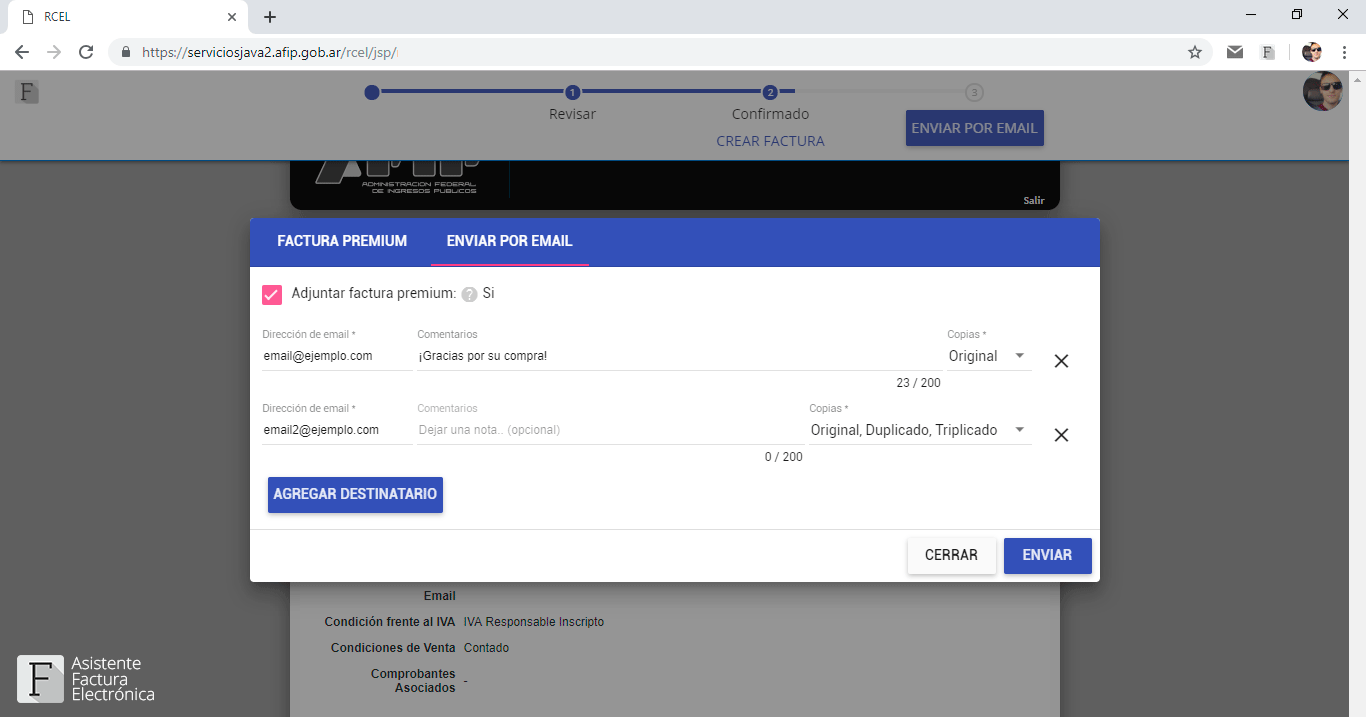Remove the email2@ejemplo.com recipient row
Image resolution: width=1366 pixels, height=717 pixels.
tap(1061, 435)
